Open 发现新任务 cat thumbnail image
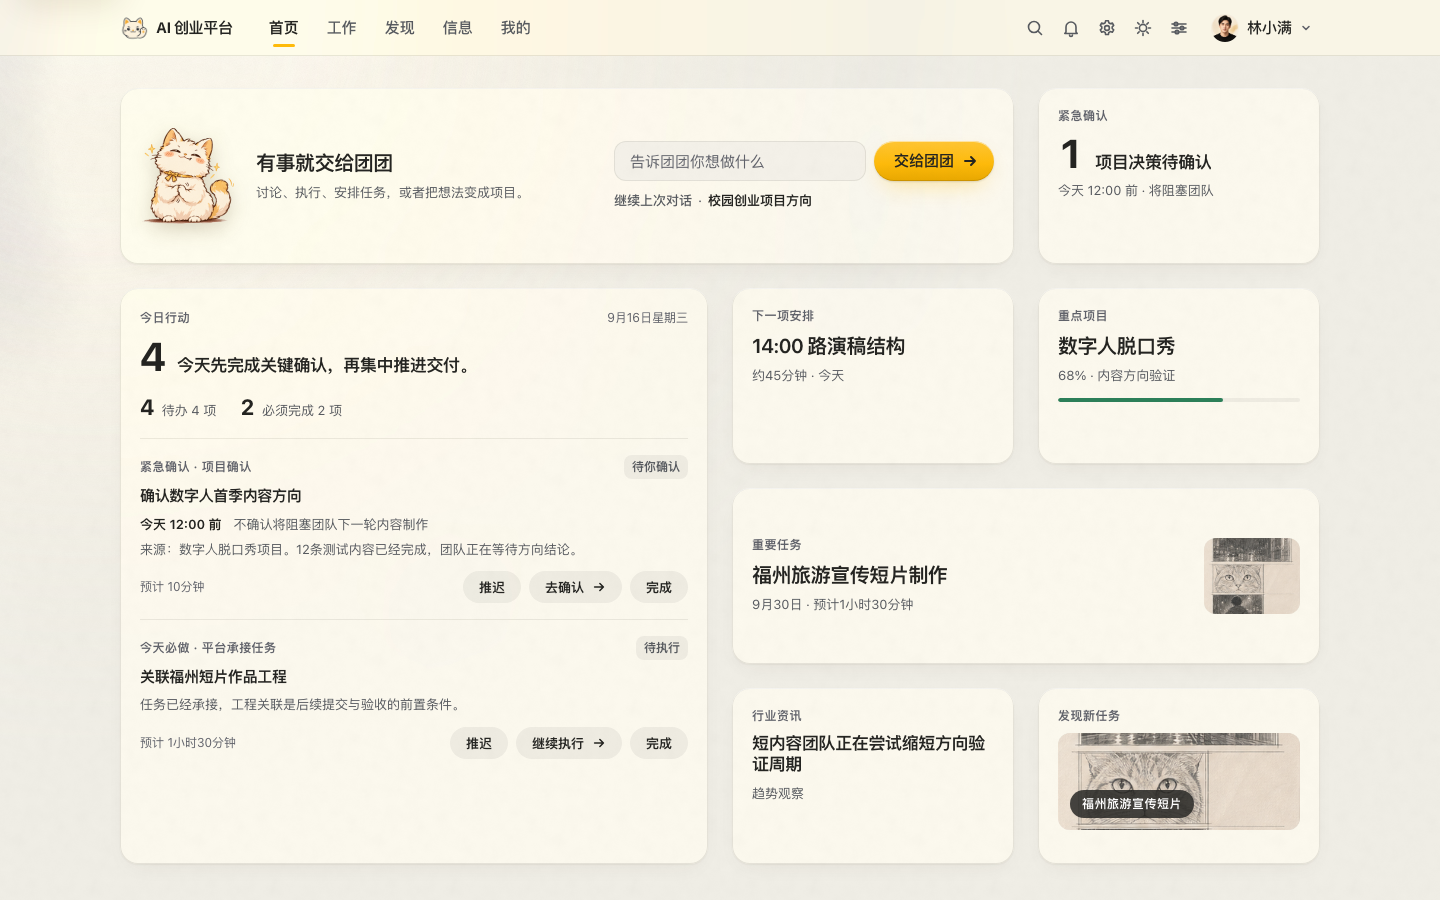This screenshot has height=900, width=1440. click(x=1179, y=781)
